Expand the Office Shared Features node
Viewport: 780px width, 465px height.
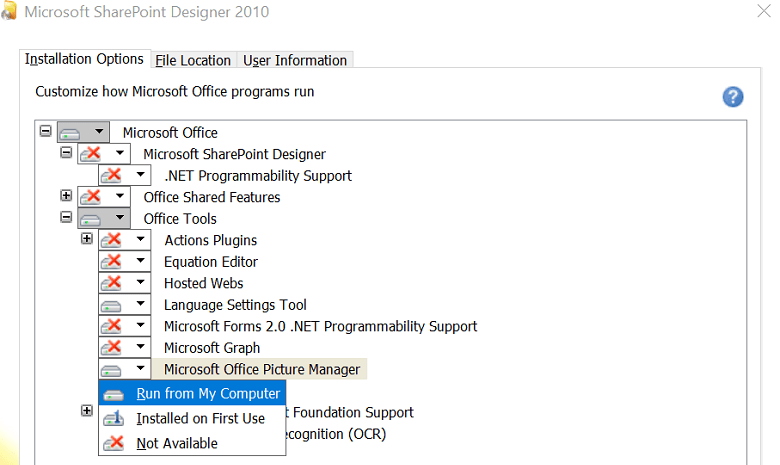pyautogui.click(x=66, y=196)
